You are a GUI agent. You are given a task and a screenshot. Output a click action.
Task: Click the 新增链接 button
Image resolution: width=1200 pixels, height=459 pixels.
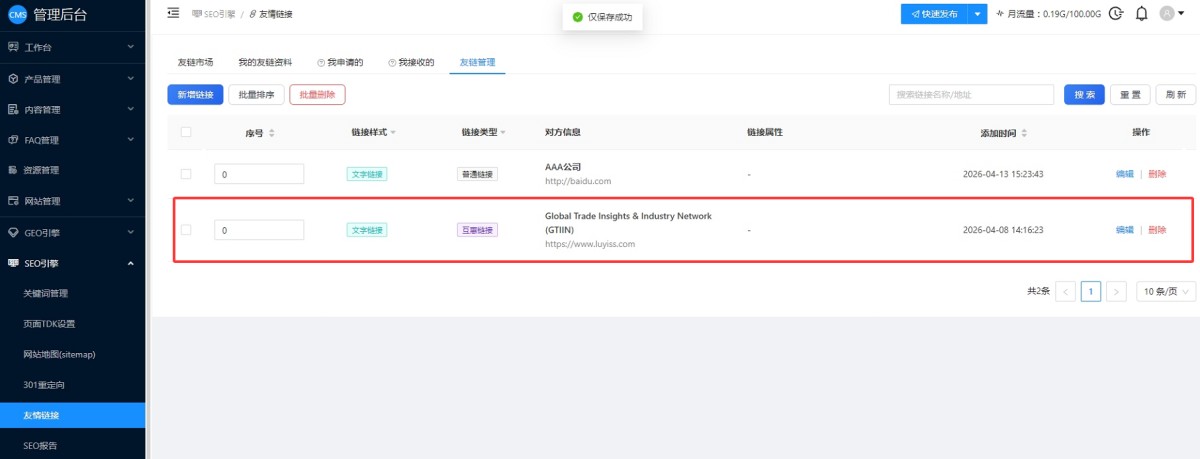(195, 95)
